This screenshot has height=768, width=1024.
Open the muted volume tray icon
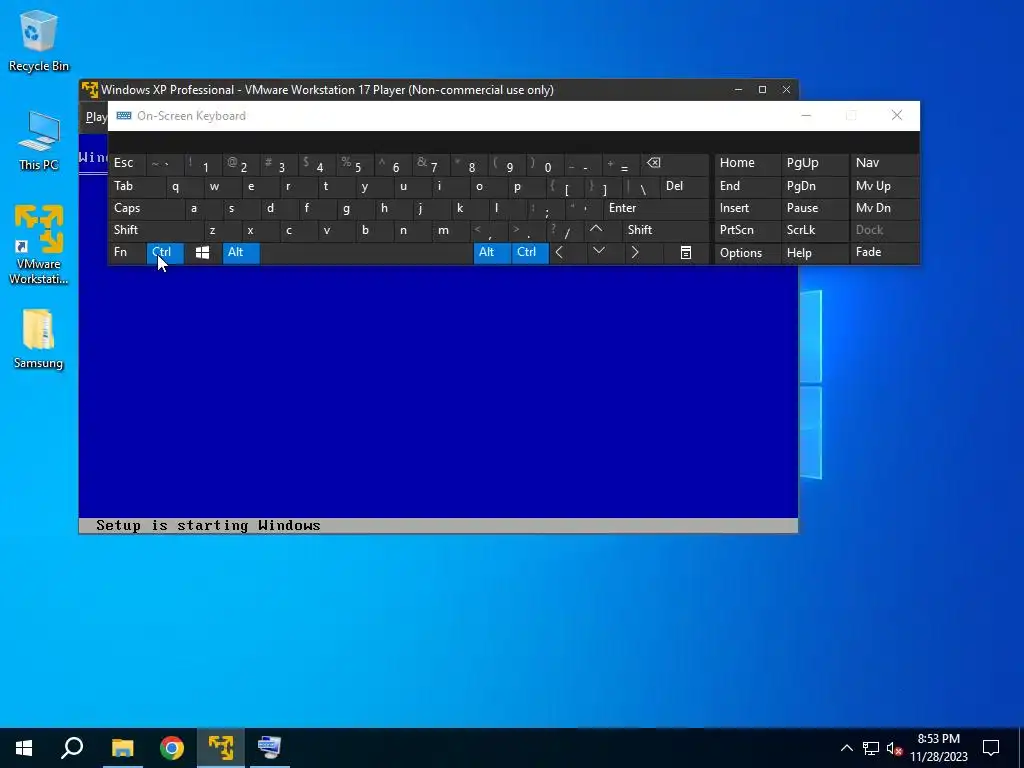point(894,748)
